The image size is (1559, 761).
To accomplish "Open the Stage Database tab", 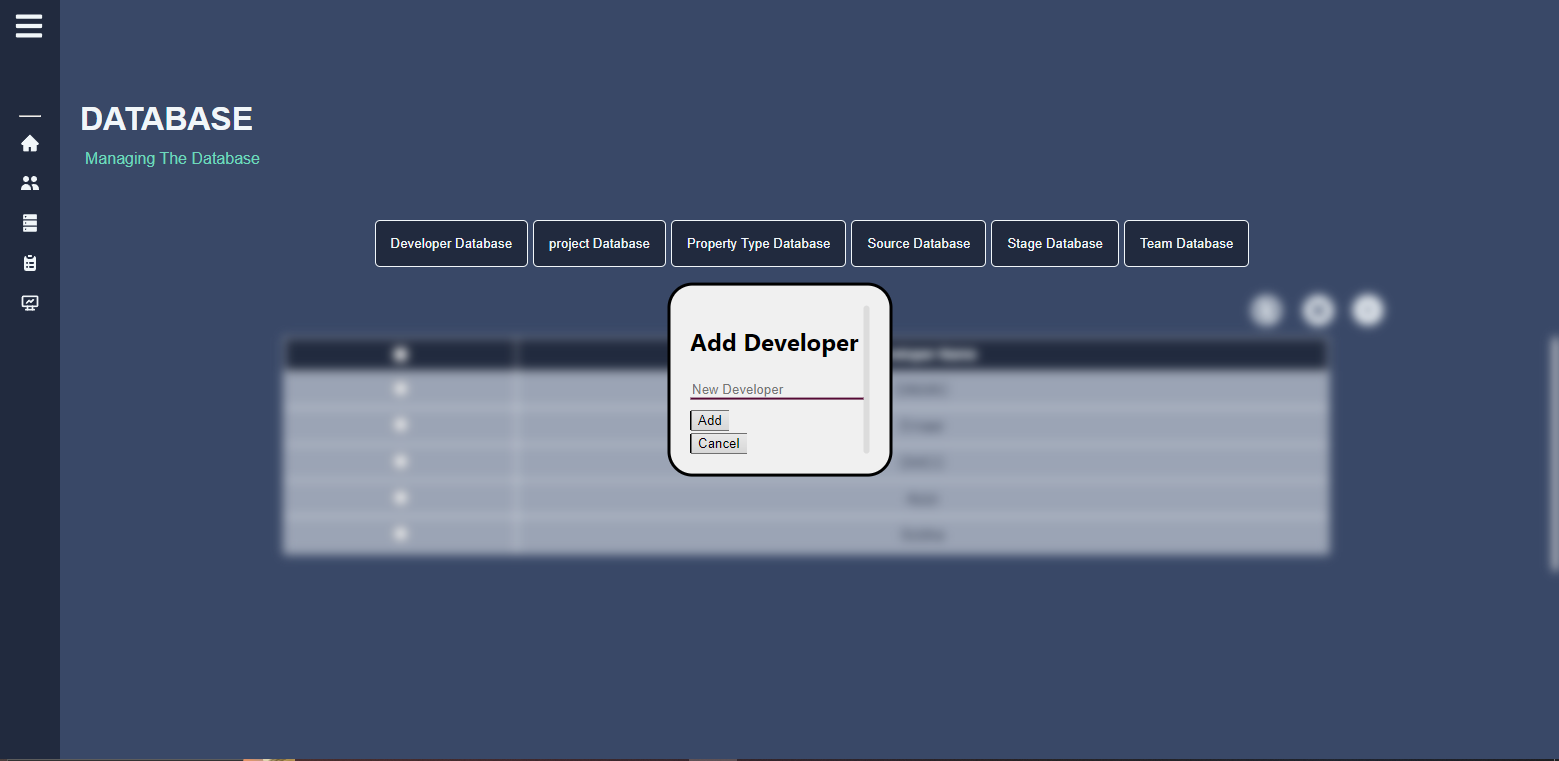I will pos(1055,244).
